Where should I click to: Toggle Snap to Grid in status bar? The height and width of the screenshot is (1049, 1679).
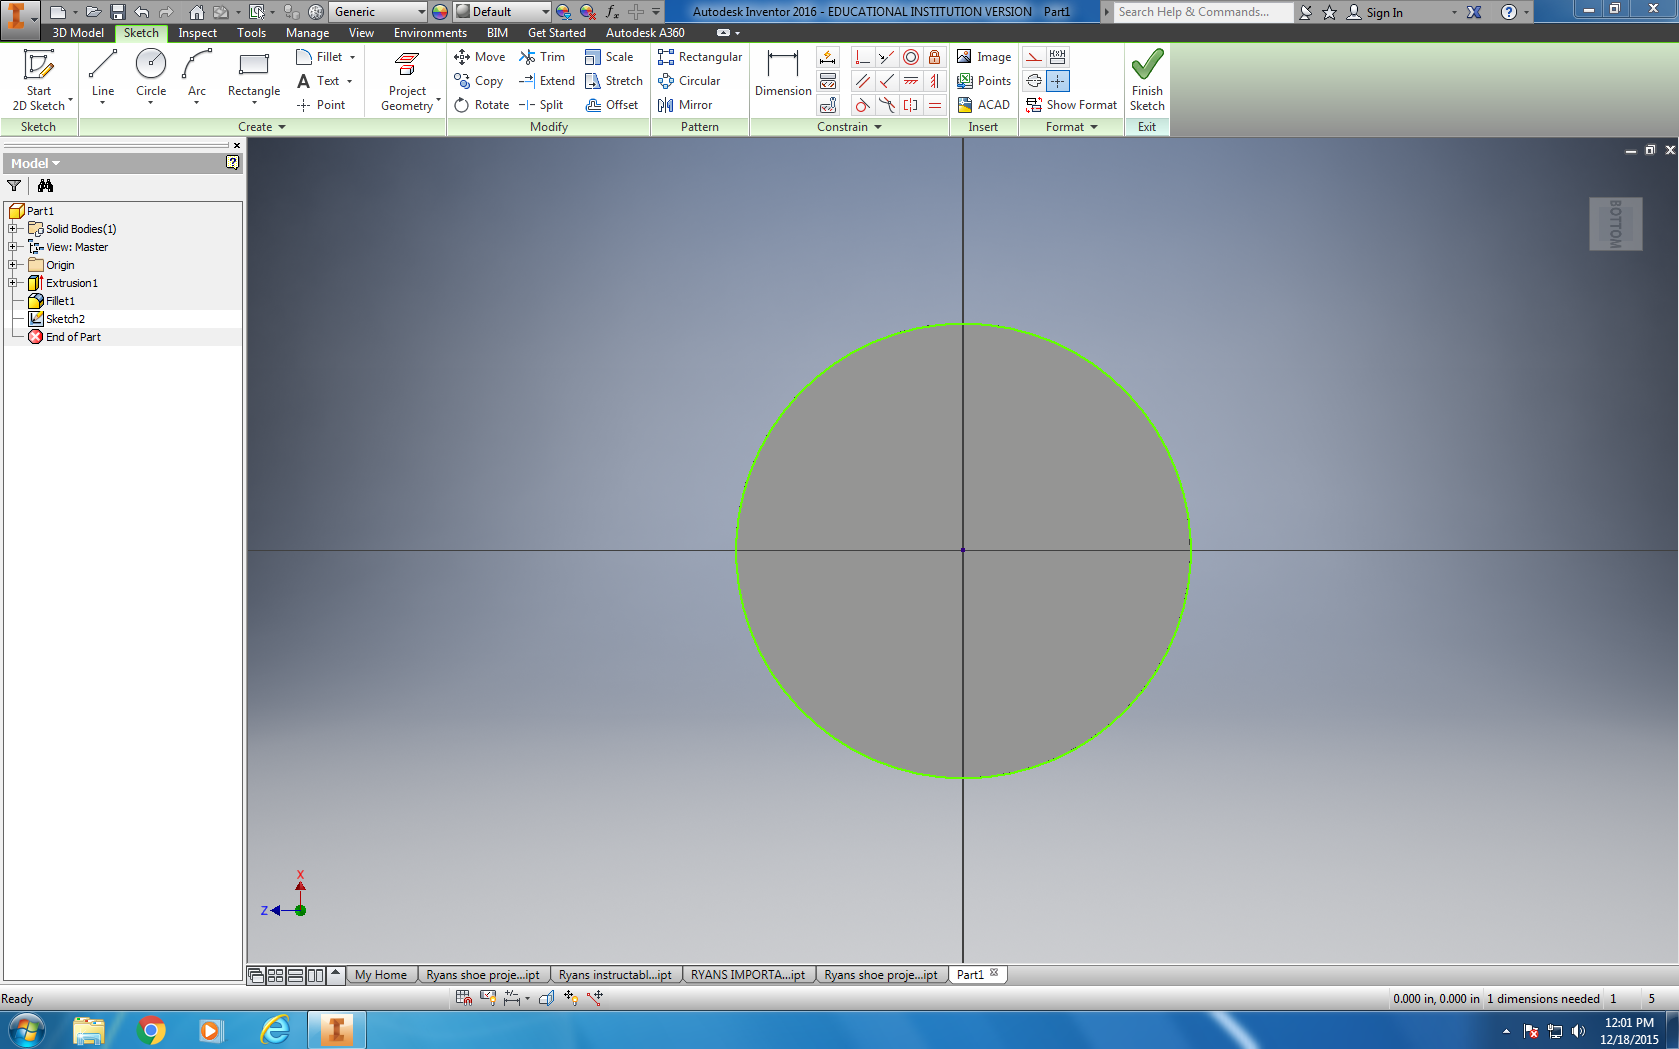[464, 998]
